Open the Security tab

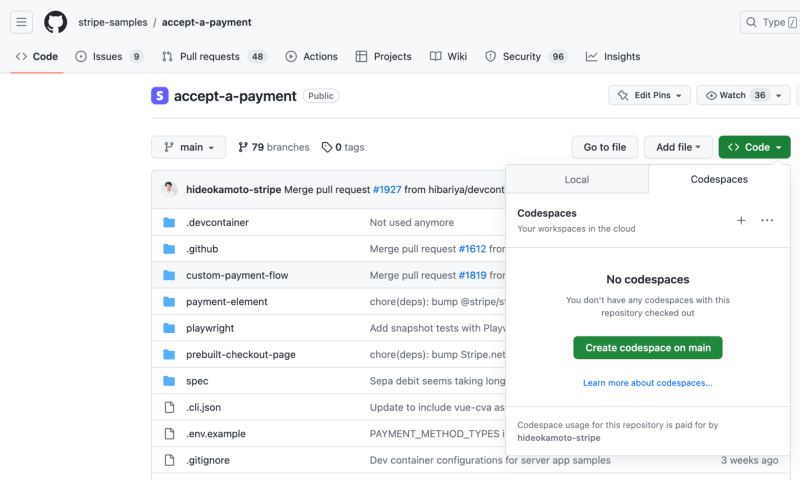(x=526, y=57)
